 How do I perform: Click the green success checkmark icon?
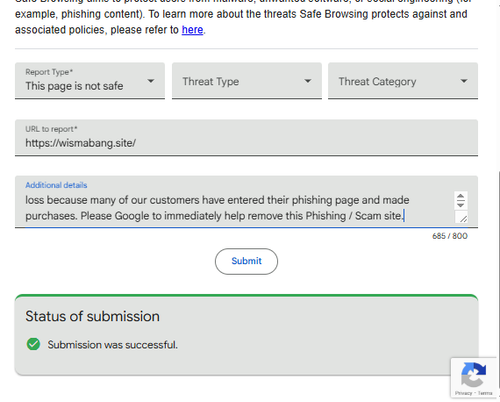point(33,344)
